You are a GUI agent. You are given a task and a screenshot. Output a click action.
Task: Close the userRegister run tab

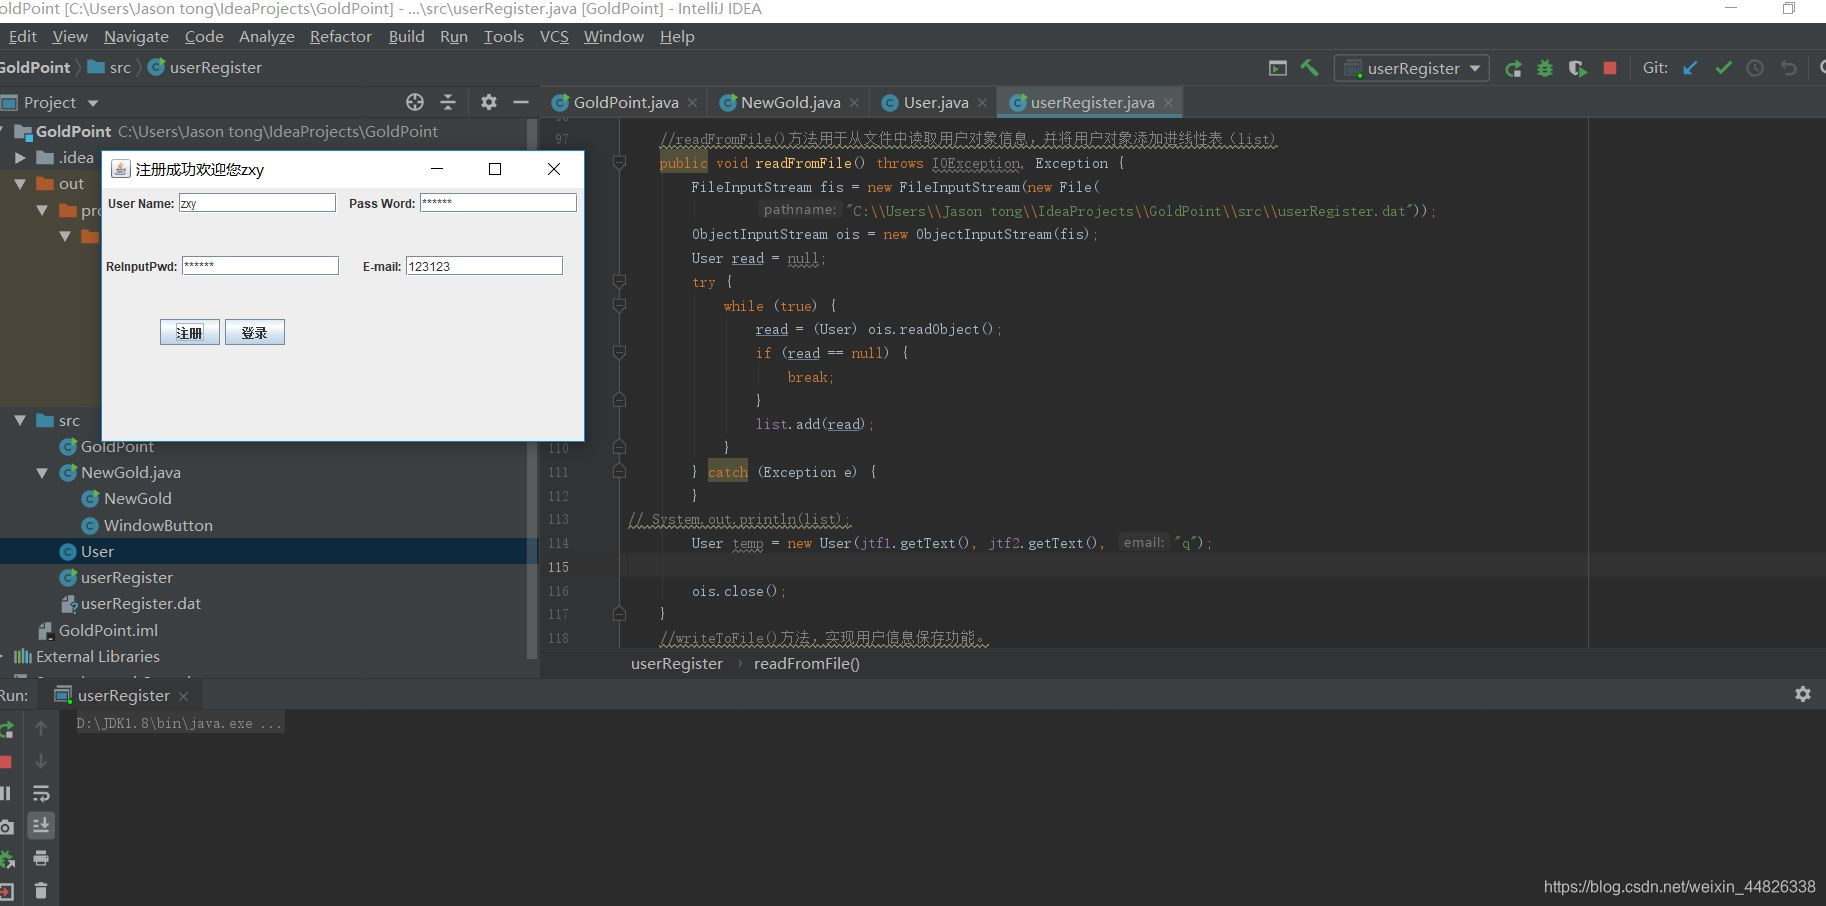(x=183, y=696)
